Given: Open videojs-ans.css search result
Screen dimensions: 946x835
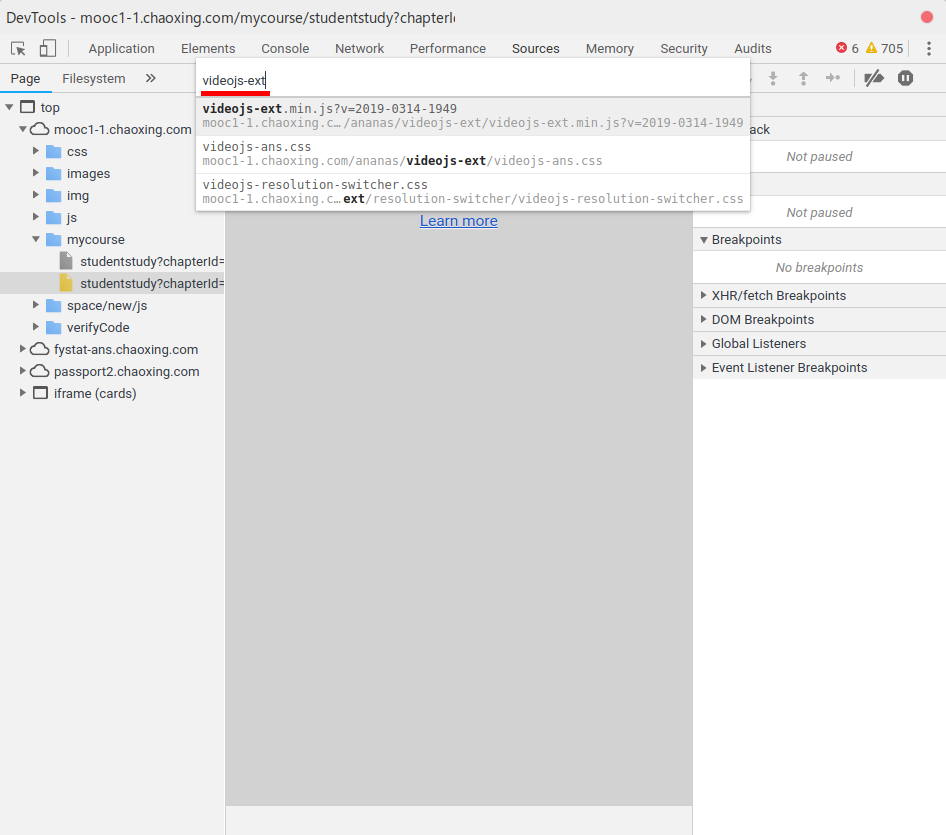Looking at the screenshot, I should click(473, 154).
